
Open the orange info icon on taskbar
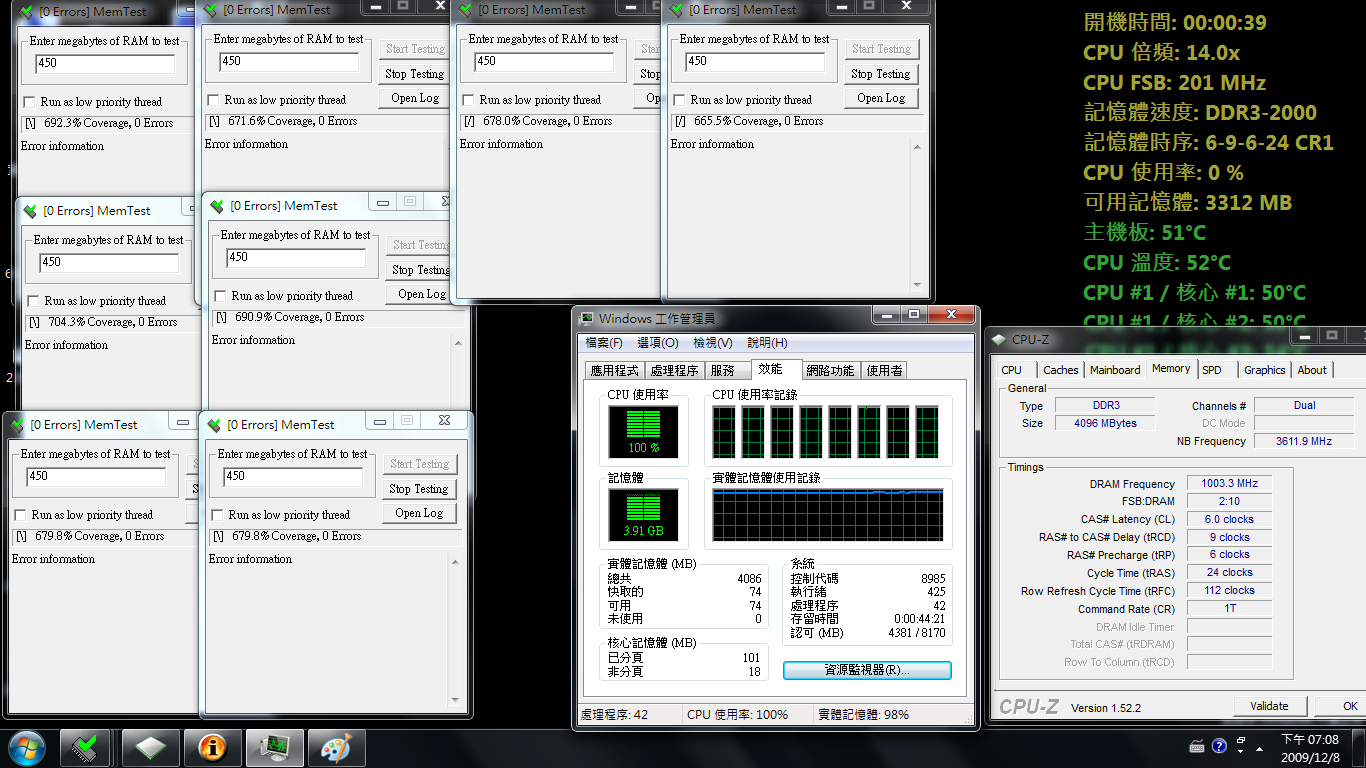pos(212,748)
